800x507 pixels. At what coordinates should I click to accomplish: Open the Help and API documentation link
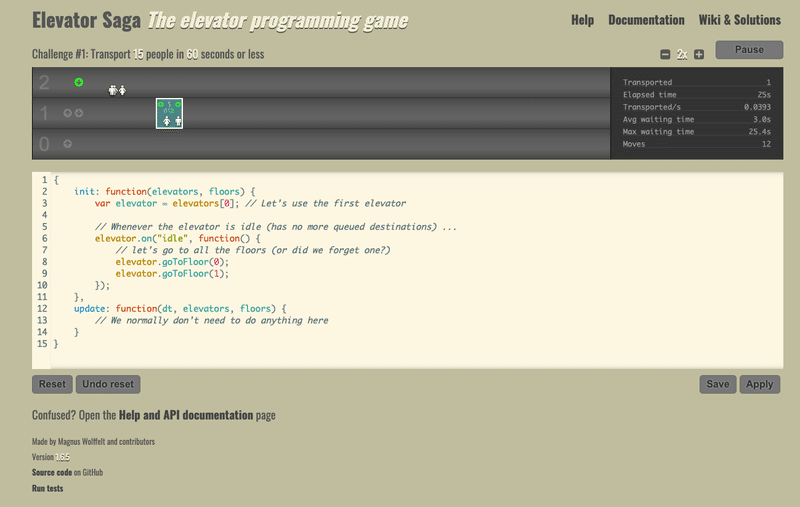tap(186, 415)
